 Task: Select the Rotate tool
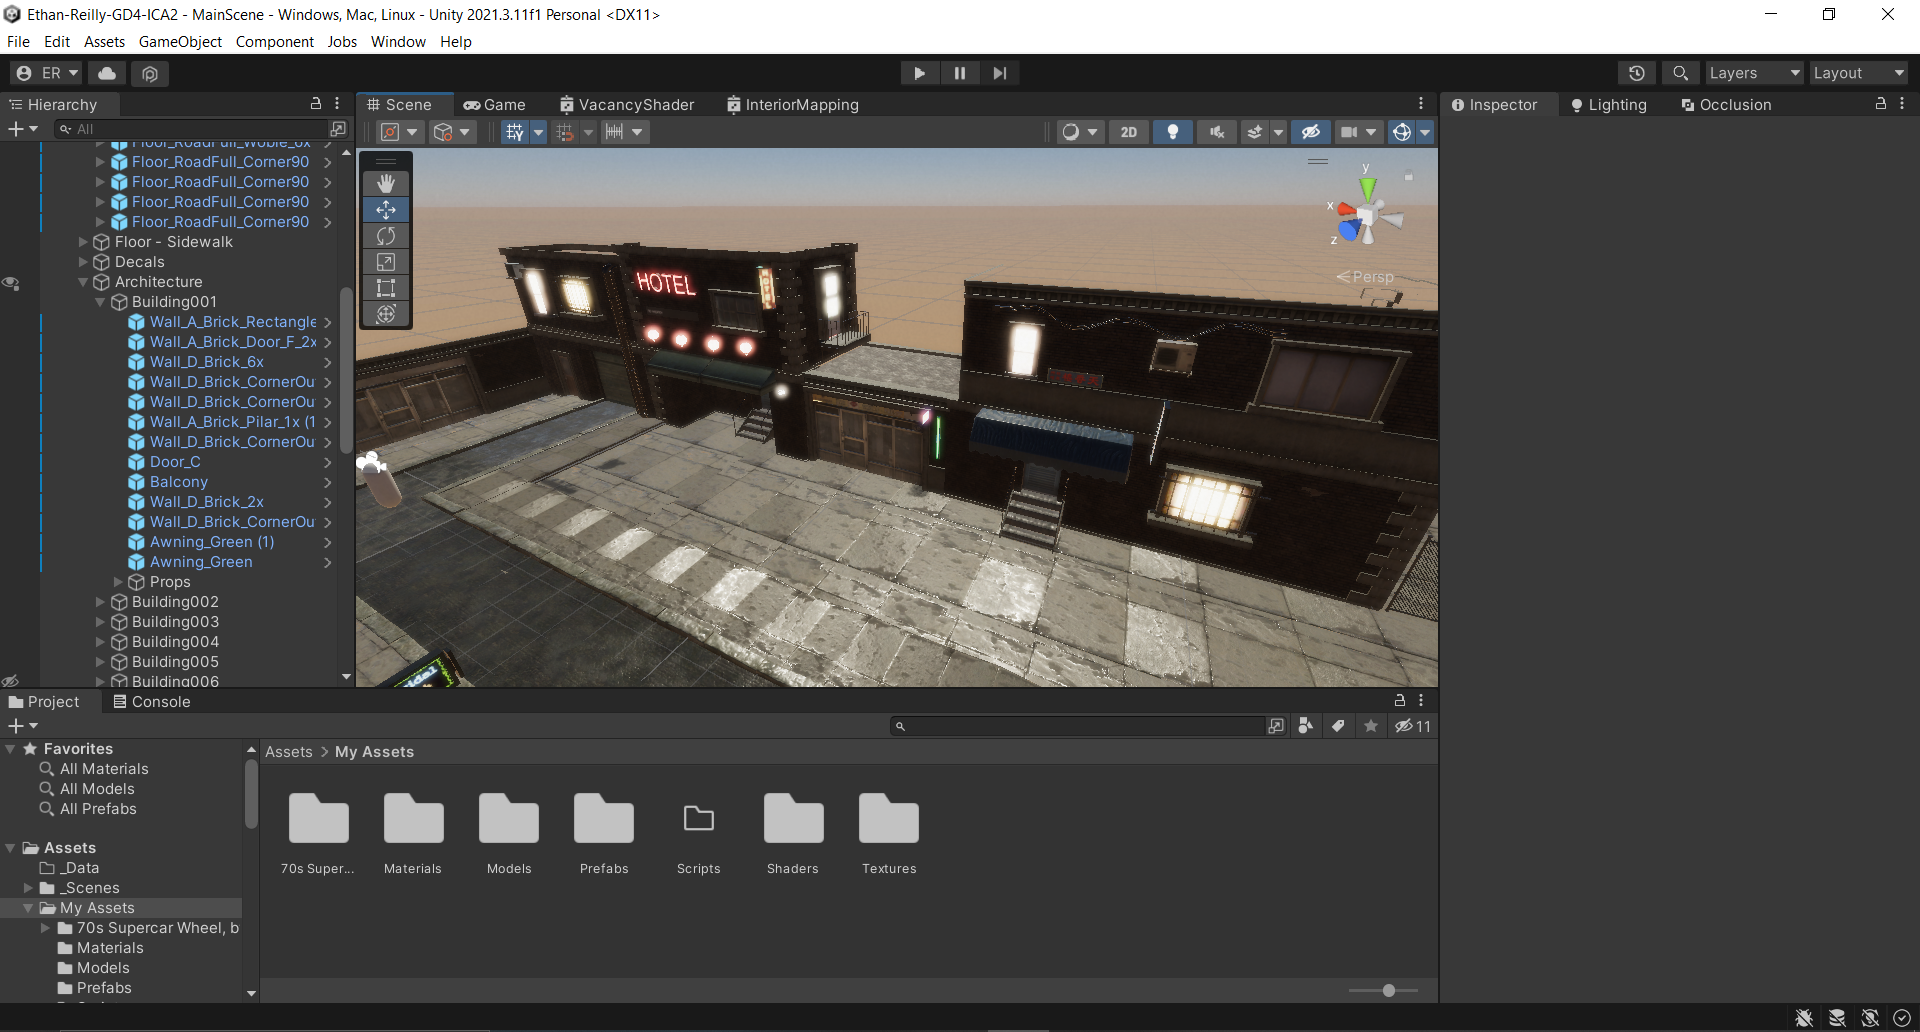[386, 236]
